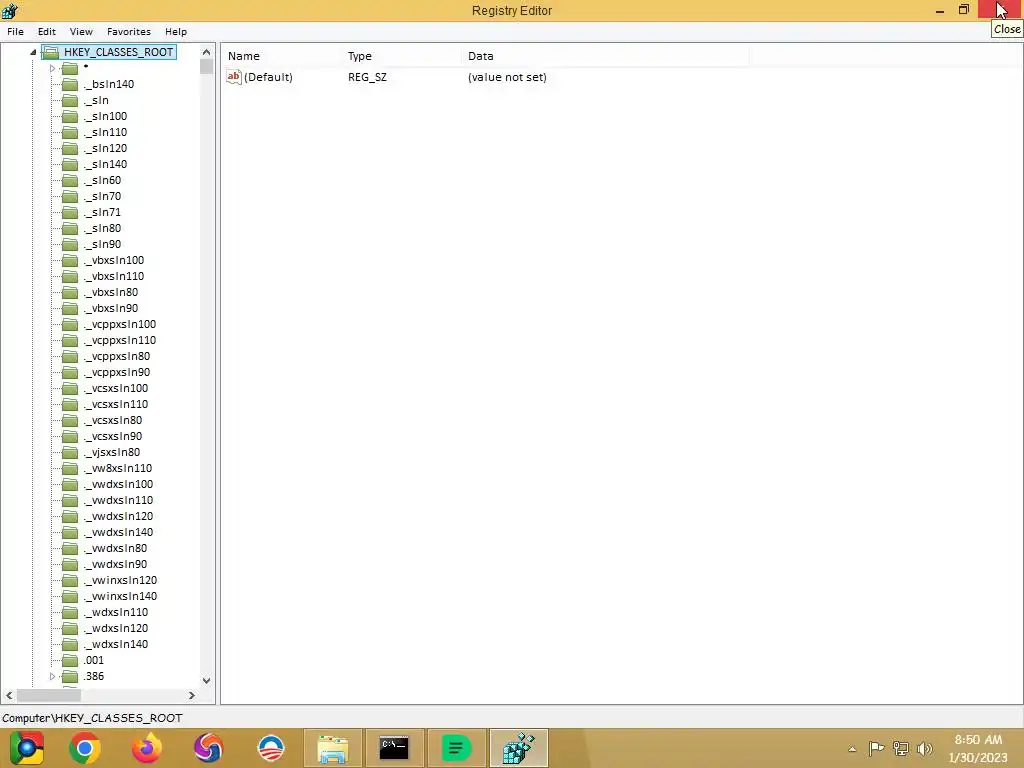
Task: Select the ._wdxsln110 key
Action: [116, 612]
